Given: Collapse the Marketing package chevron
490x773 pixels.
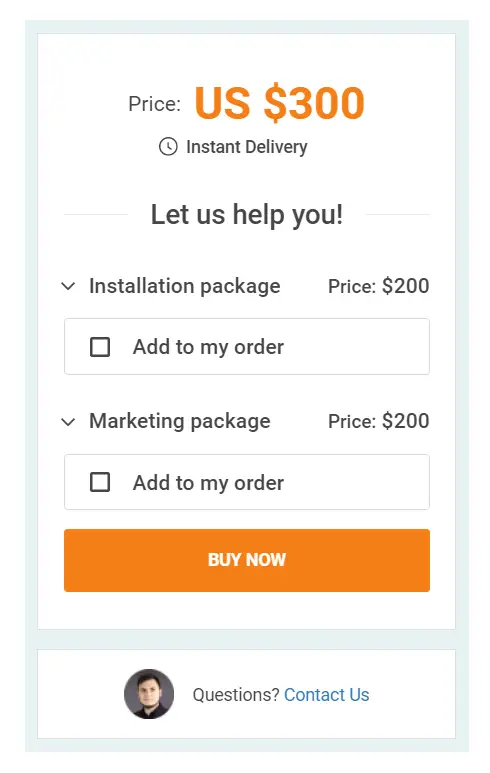Looking at the screenshot, I should coord(68,422).
